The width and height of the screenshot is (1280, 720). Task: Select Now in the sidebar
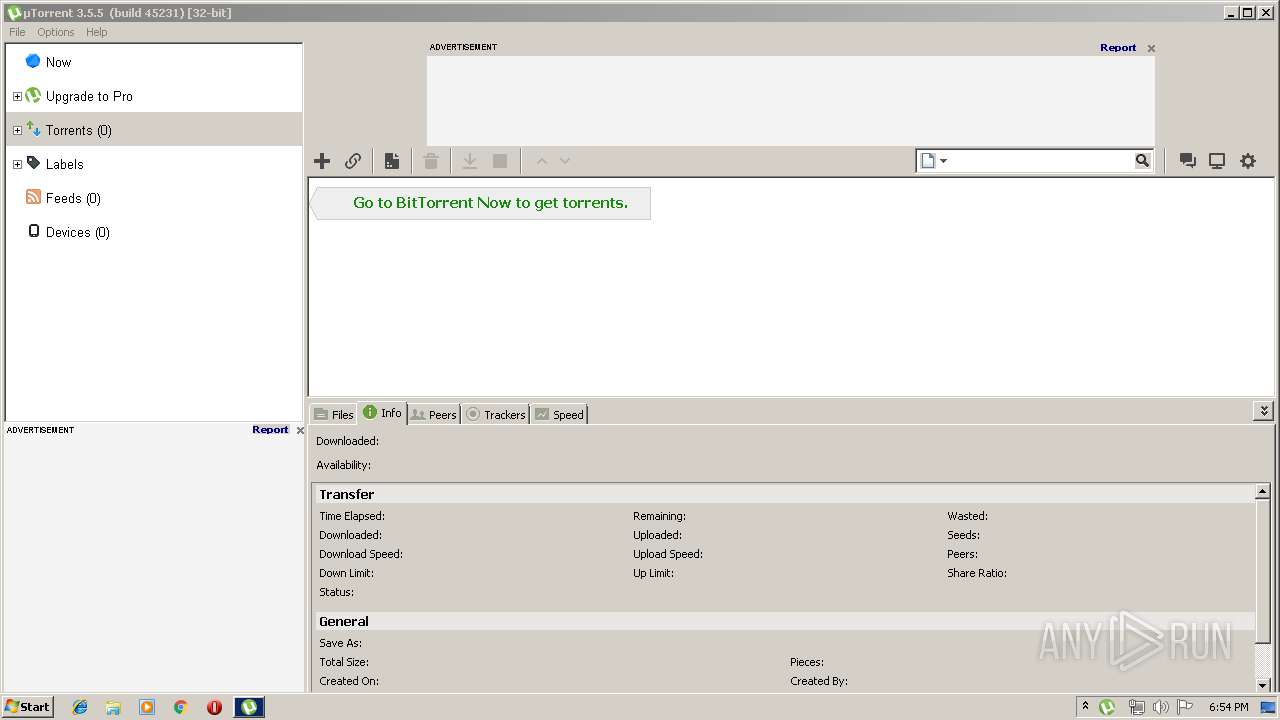point(153,62)
